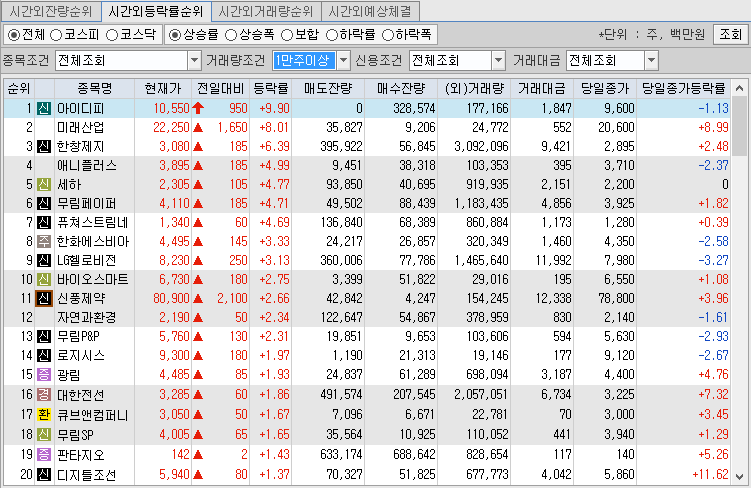Sort by the (외)거래량 column header
751x488 pixels.
(474, 89)
